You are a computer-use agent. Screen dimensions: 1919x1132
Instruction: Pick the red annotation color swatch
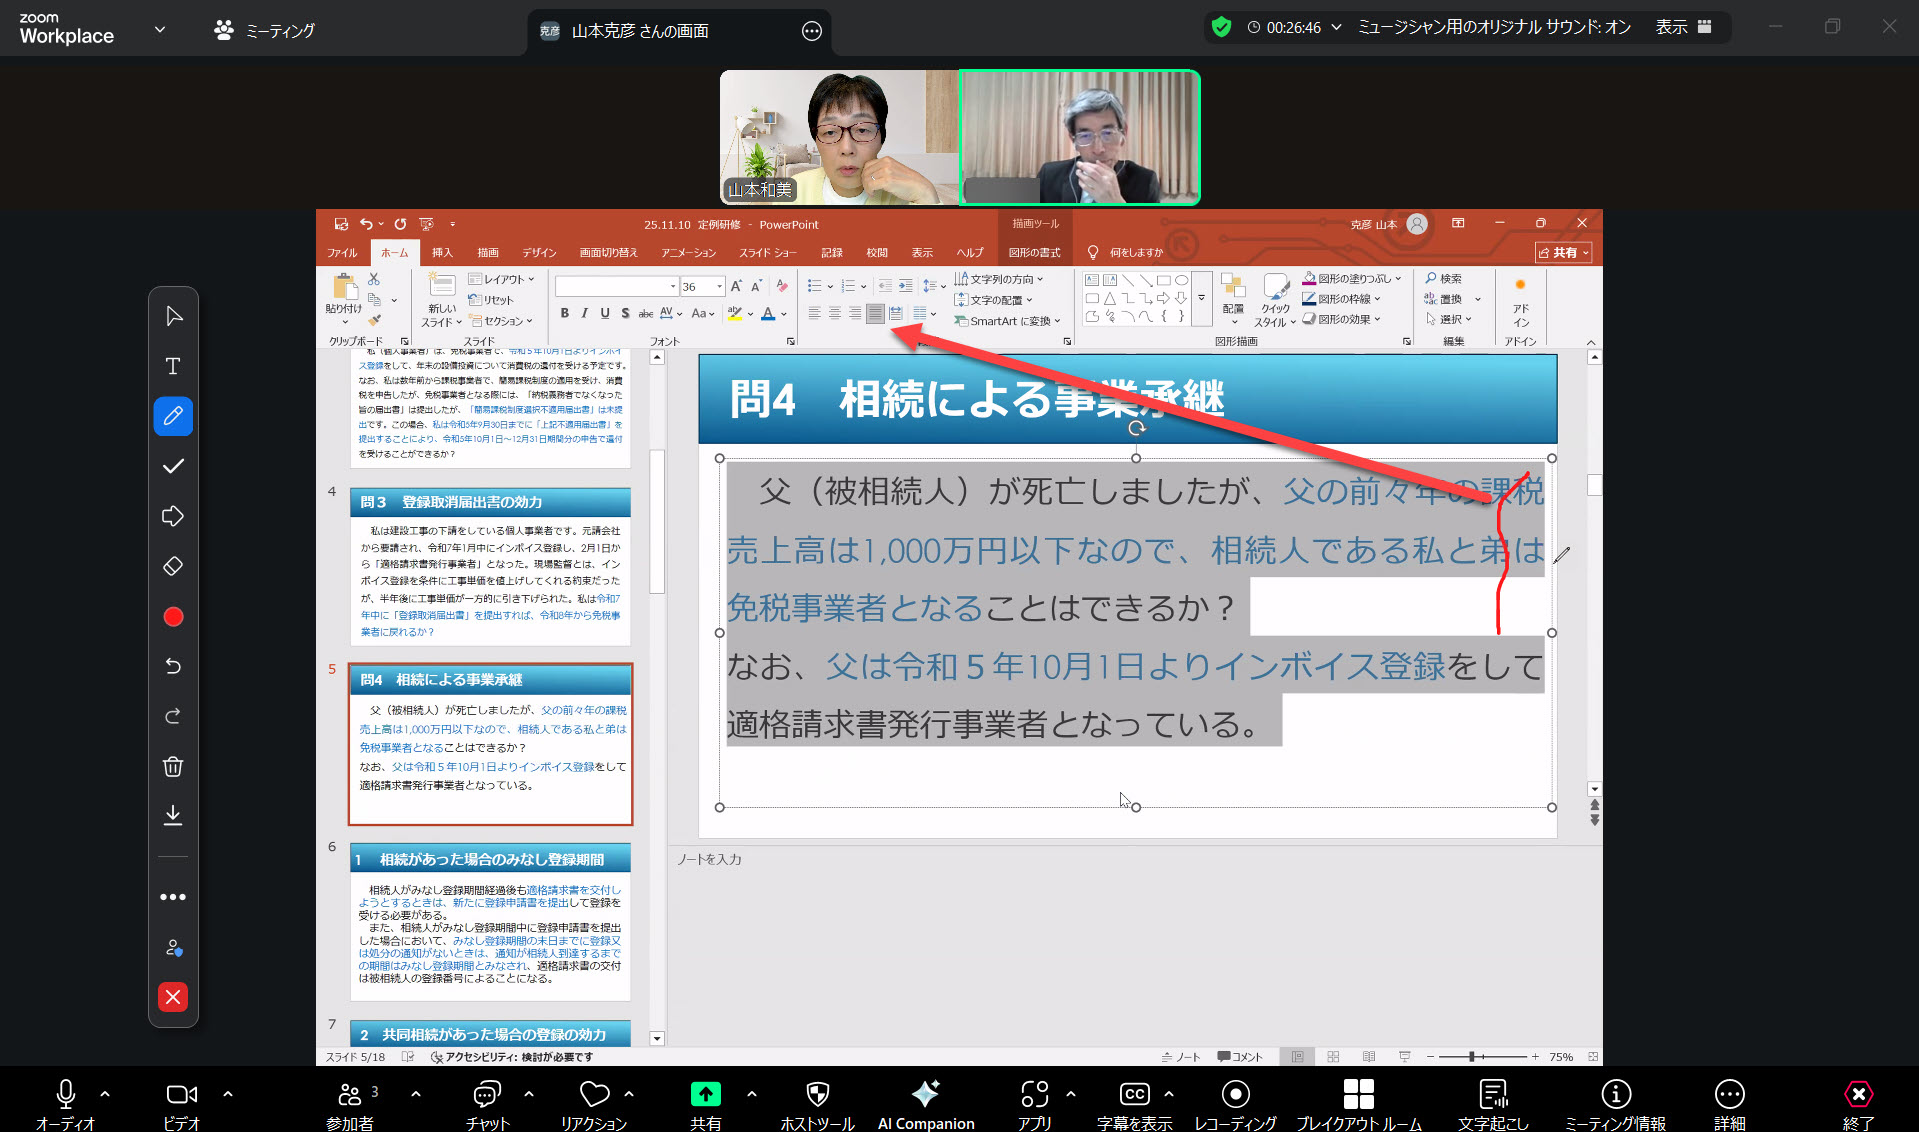tap(173, 617)
